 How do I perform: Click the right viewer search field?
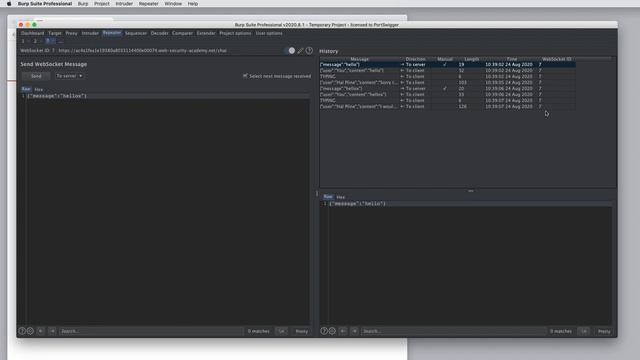(x=453, y=331)
